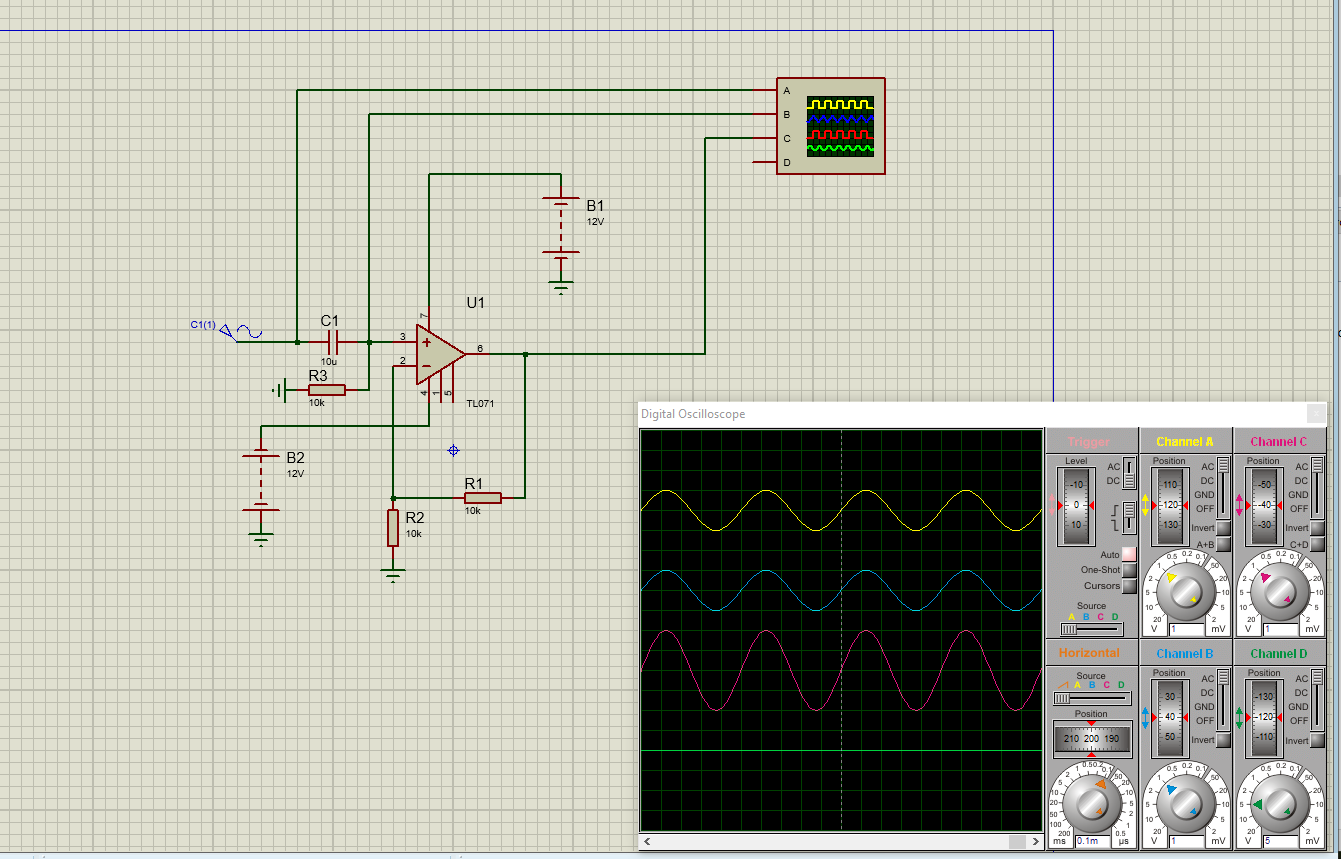Image resolution: width=1341 pixels, height=859 pixels.
Task: Toggle the Channel C C+D button
Action: [x=1317, y=545]
